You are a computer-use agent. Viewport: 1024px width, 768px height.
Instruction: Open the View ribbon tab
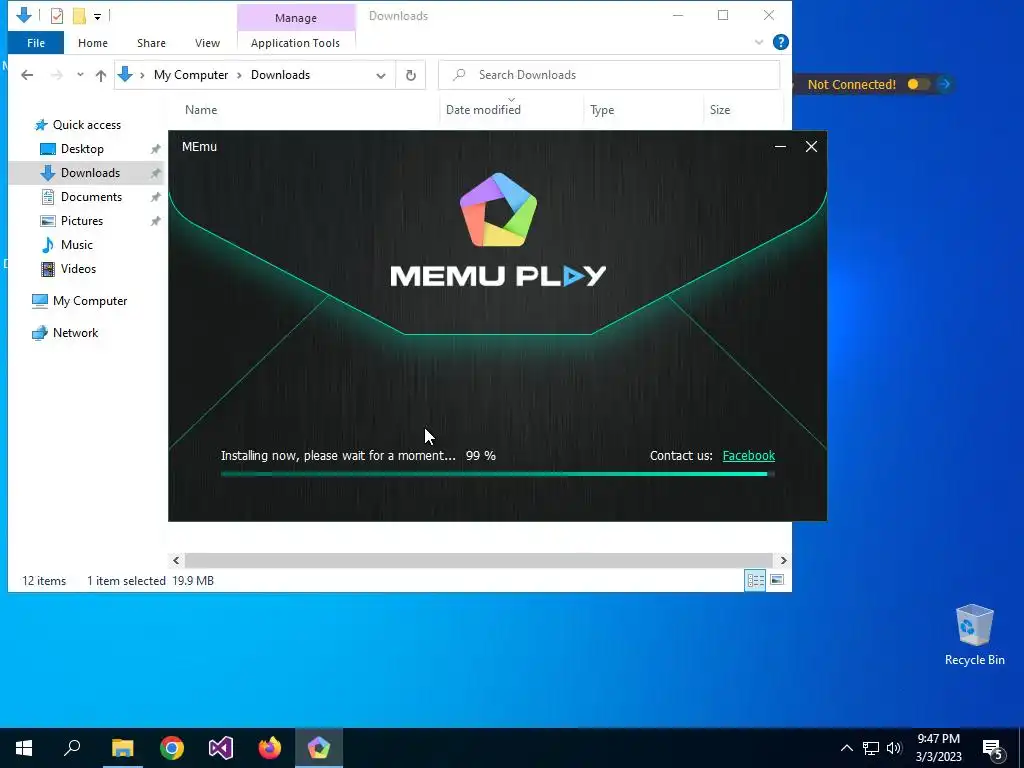[x=207, y=43]
